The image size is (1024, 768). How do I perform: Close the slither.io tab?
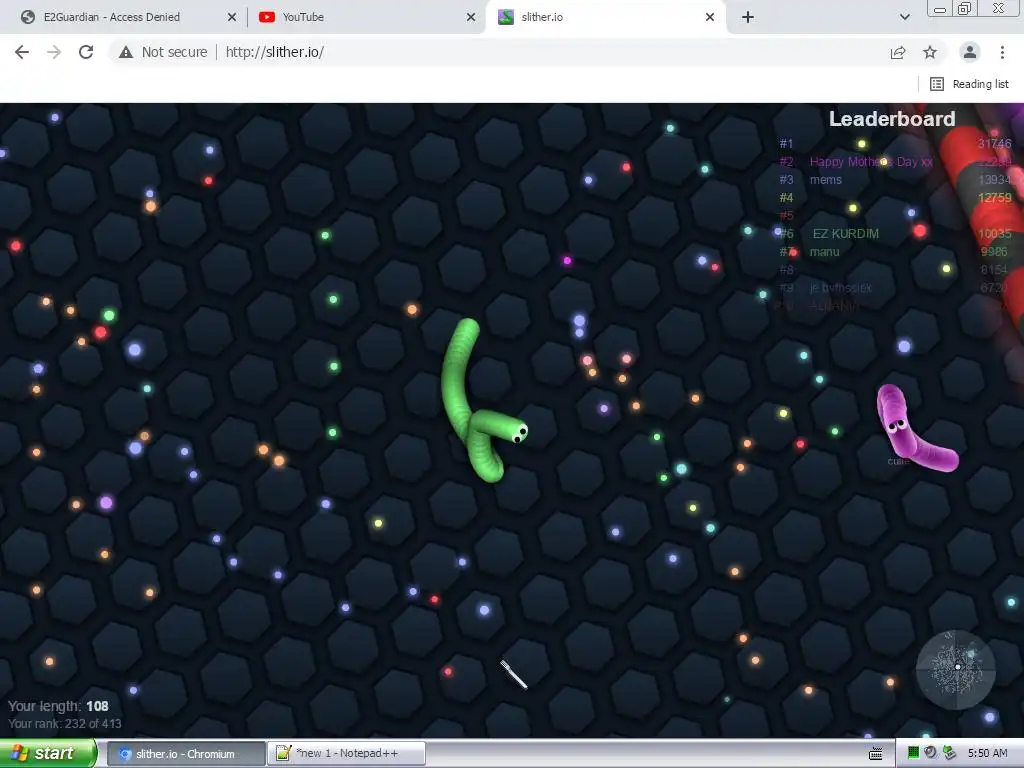(710, 17)
